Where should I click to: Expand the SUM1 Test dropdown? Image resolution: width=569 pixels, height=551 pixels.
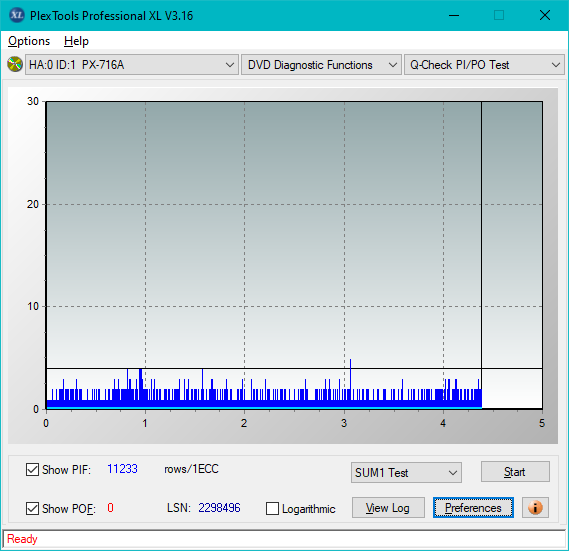pos(406,472)
